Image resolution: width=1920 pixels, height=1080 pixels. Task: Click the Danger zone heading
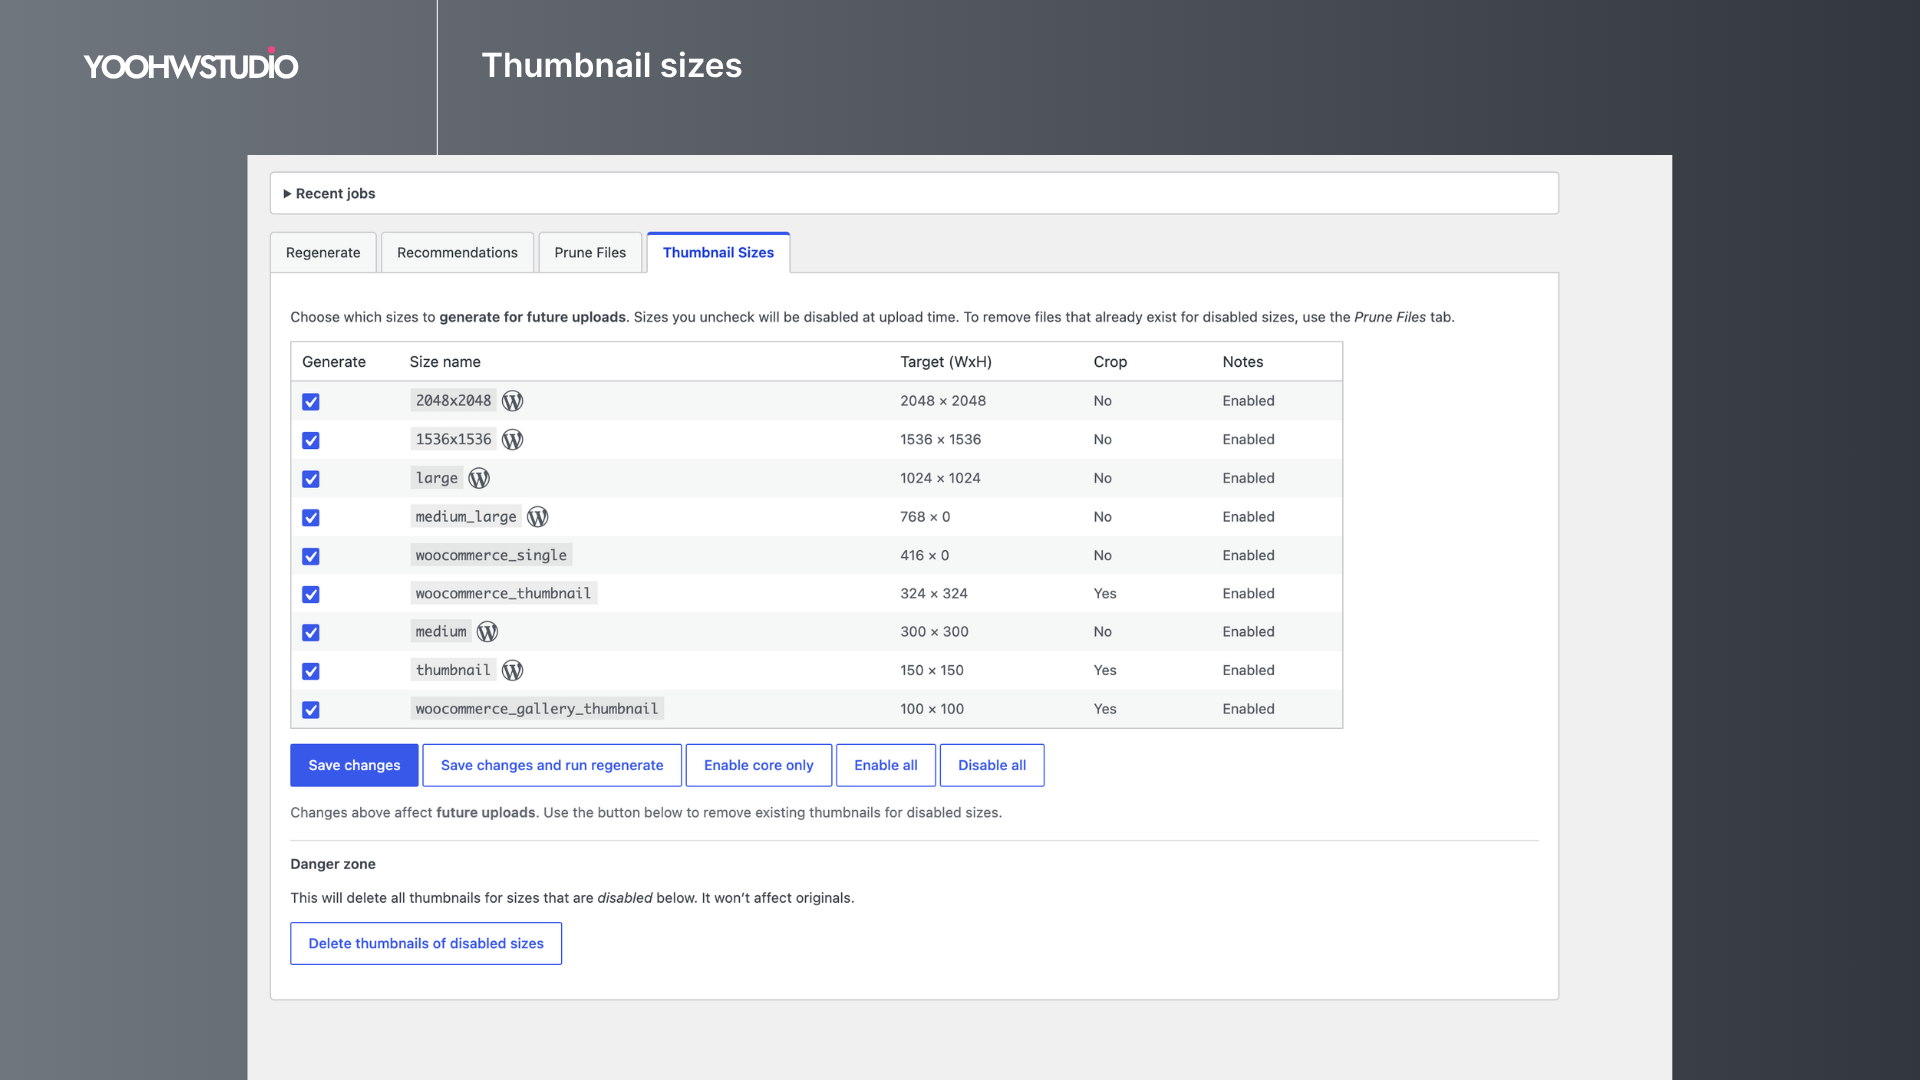pos(333,864)
